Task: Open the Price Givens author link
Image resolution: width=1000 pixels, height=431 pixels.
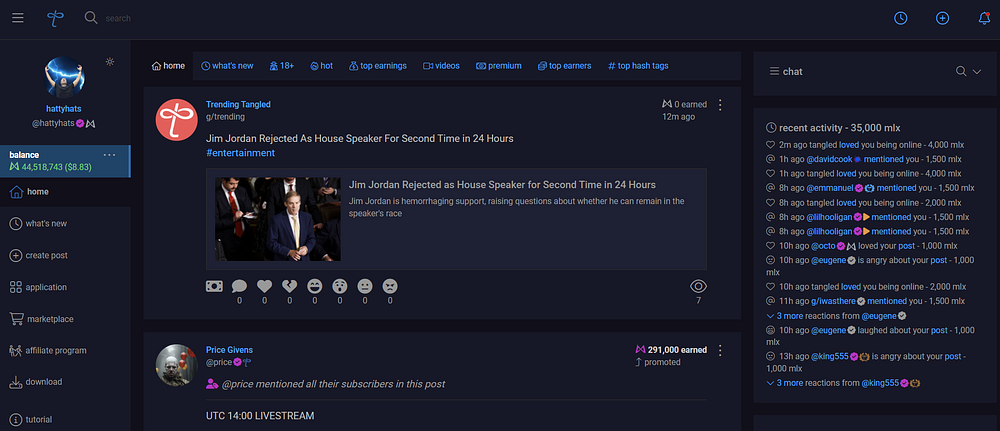Action: (230, 350)
